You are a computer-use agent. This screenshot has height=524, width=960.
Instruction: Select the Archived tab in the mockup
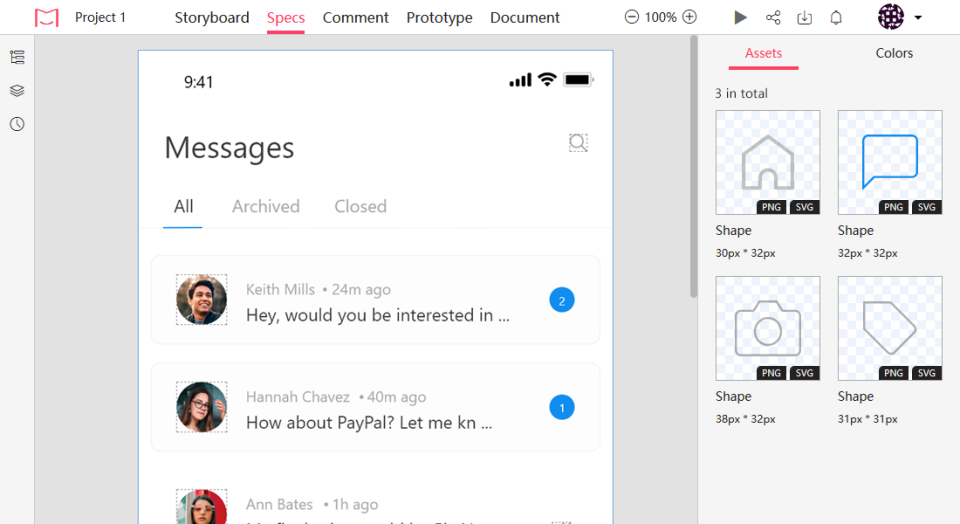[266, 206]
